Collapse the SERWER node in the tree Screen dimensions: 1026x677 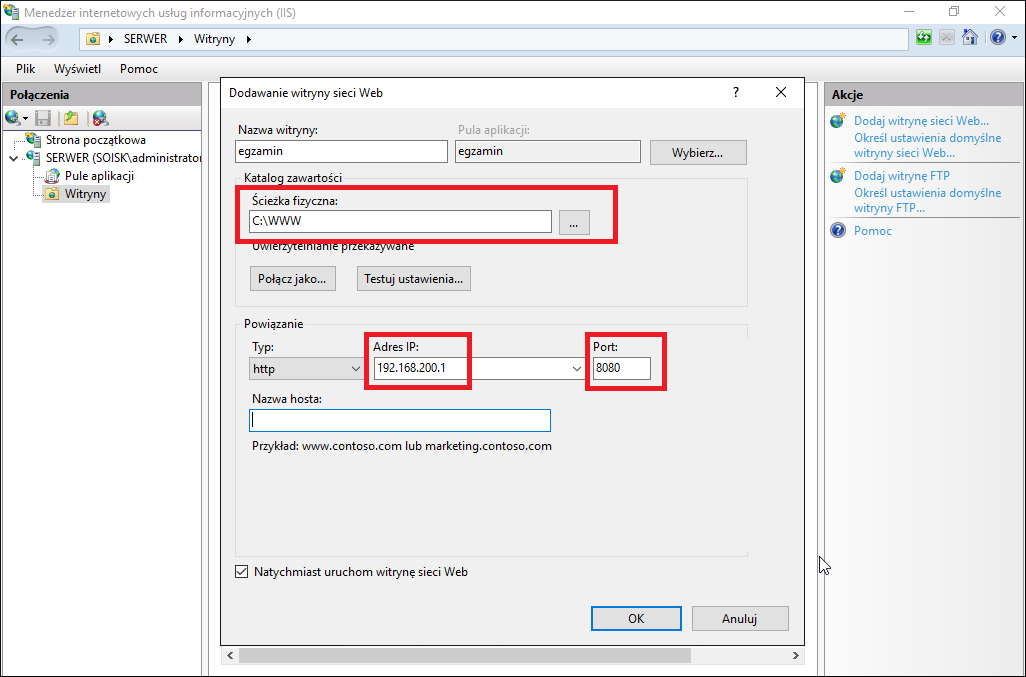[x=14, y=158]
